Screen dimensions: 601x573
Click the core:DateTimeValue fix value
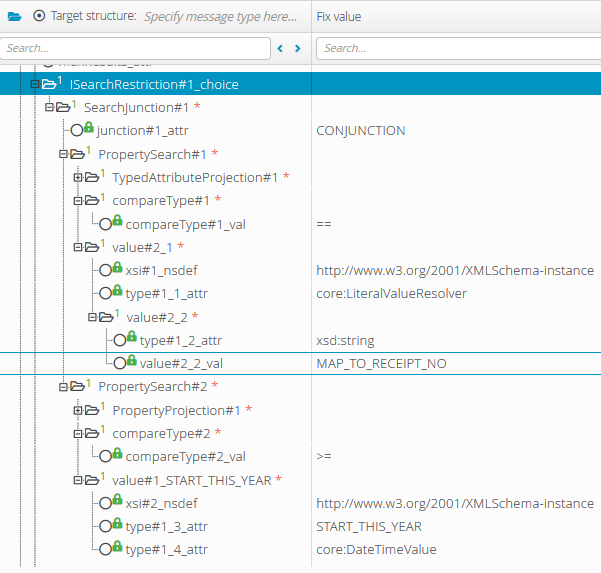pyautogui.click(x=376, y=550)
